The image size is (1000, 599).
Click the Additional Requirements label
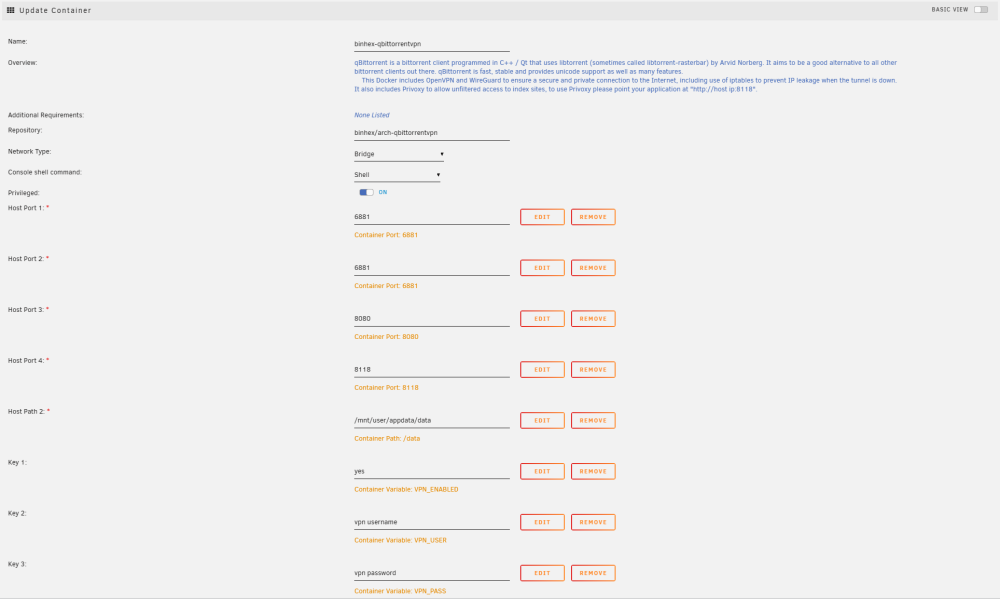(x=46, y=115)
